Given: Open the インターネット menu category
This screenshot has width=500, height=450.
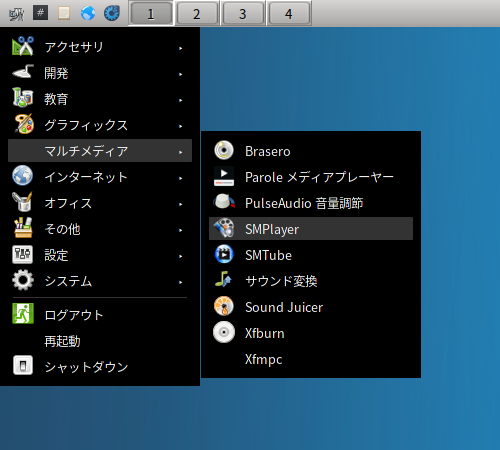Looking at the screenshot, I should pyautogui.click(x=100, y=176).
